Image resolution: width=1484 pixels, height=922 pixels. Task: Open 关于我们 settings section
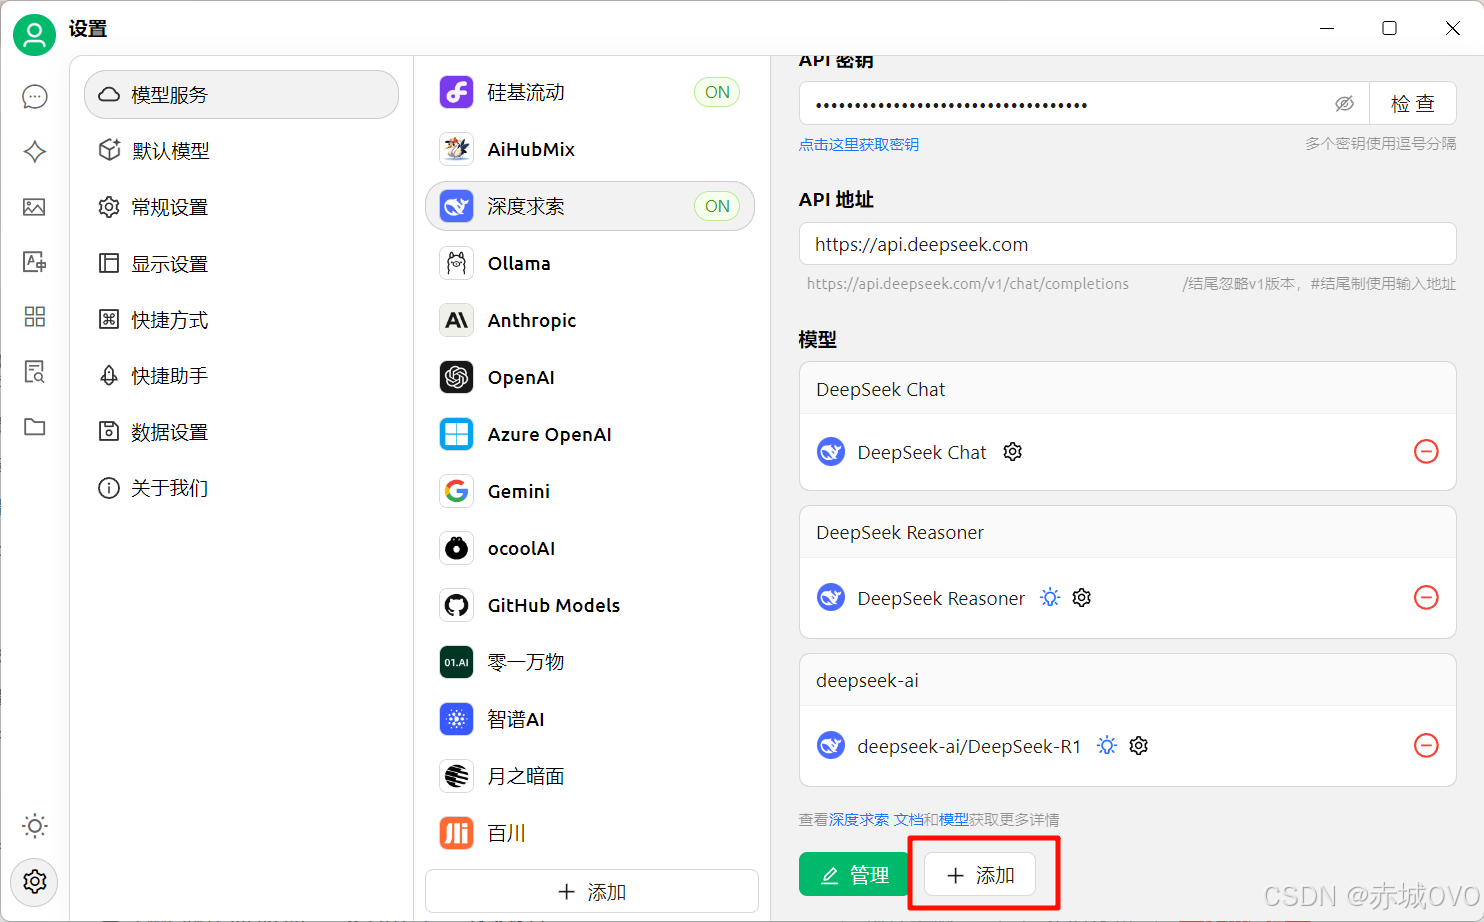[x=241, y=488]
